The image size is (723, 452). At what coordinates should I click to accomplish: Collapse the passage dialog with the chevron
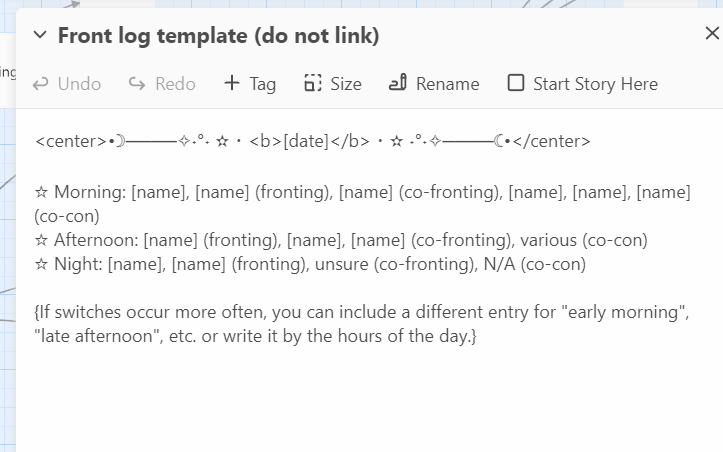click(40, 36)
